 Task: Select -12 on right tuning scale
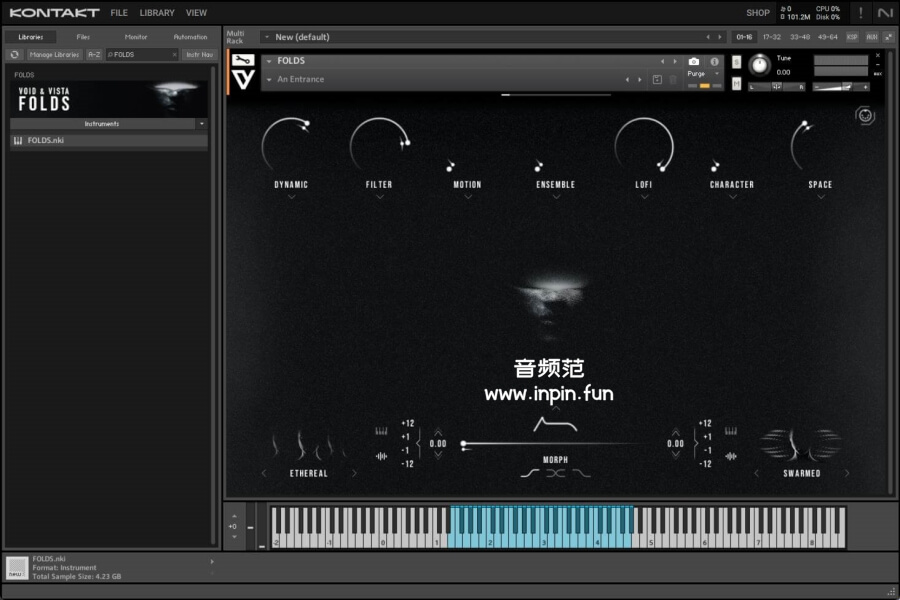pos(705,464)
